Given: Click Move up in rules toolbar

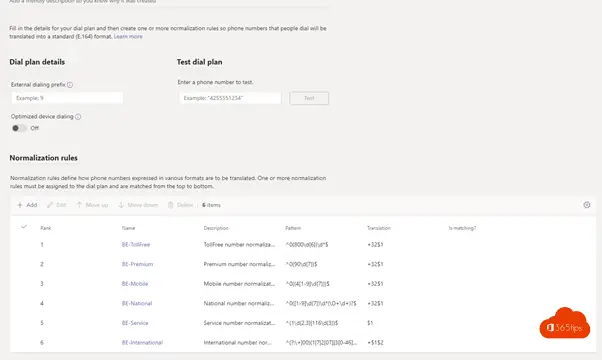Looking at the screenshot, I should 92,205.
